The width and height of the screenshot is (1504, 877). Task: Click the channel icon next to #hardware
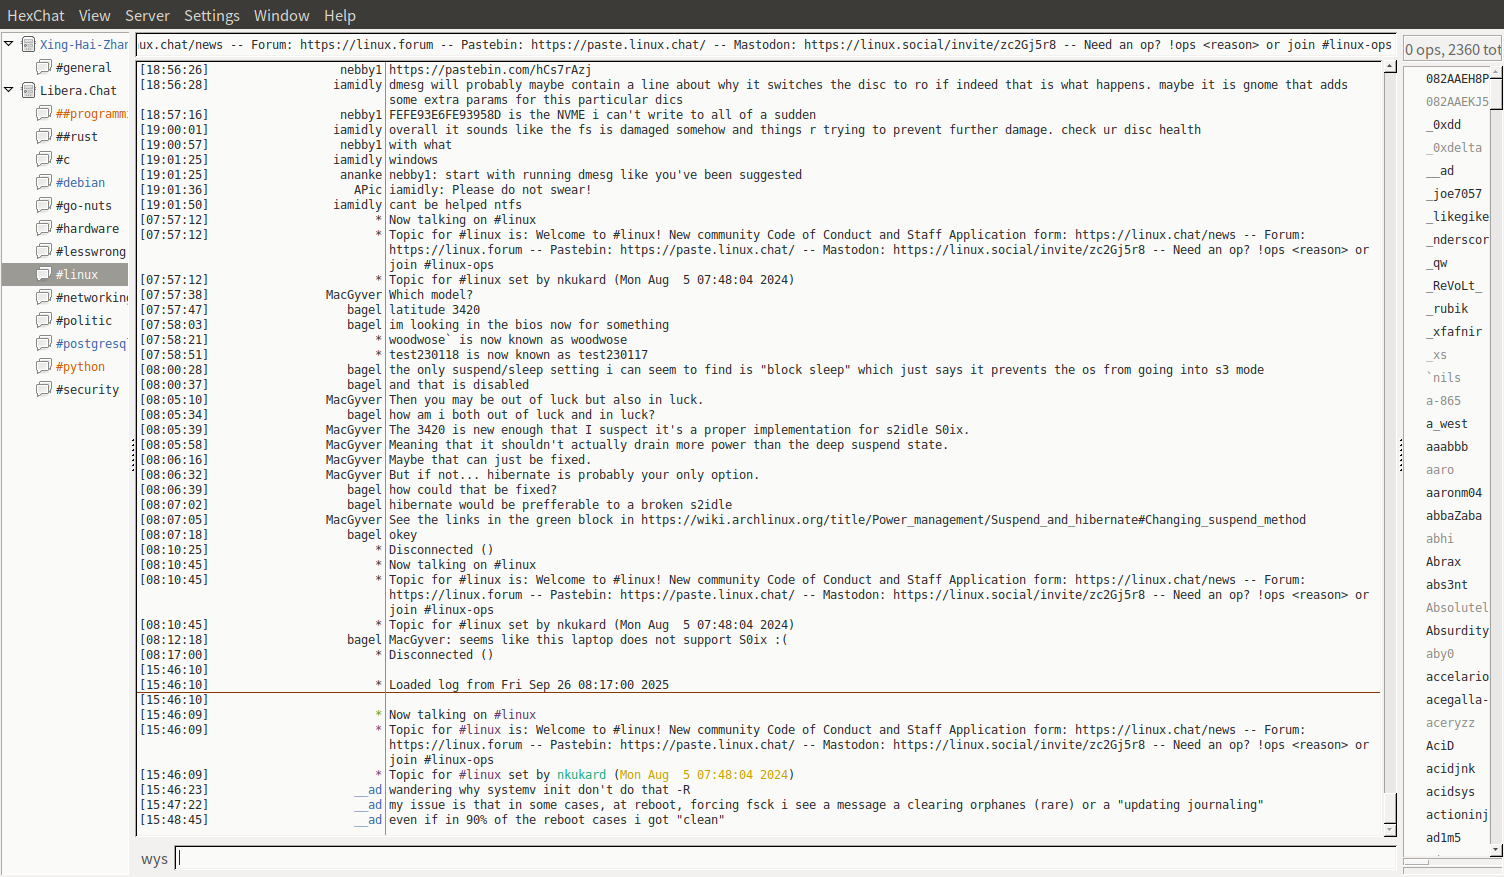44,228
